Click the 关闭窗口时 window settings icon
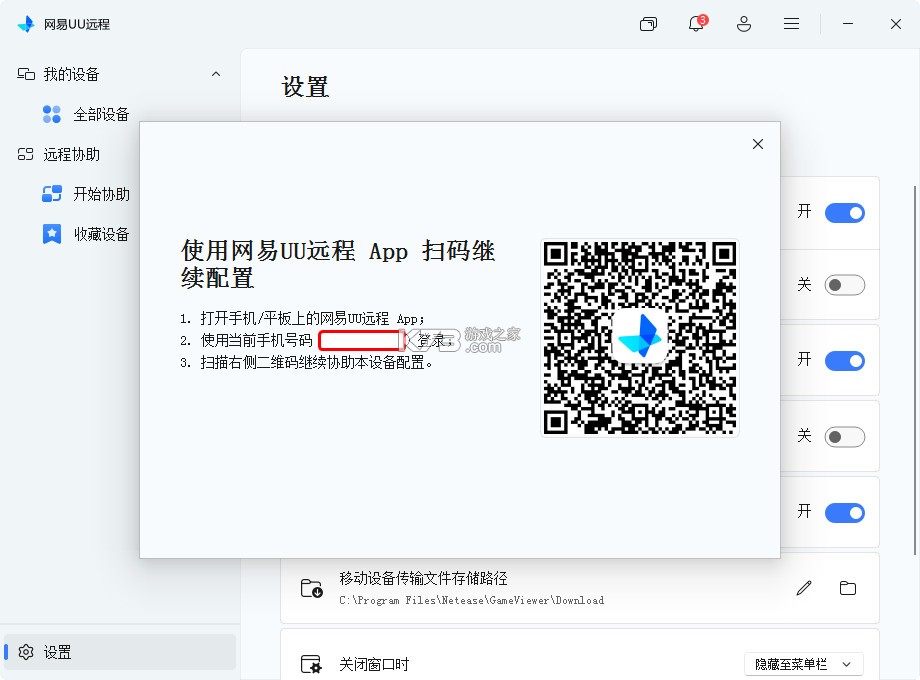 (311, 664)
